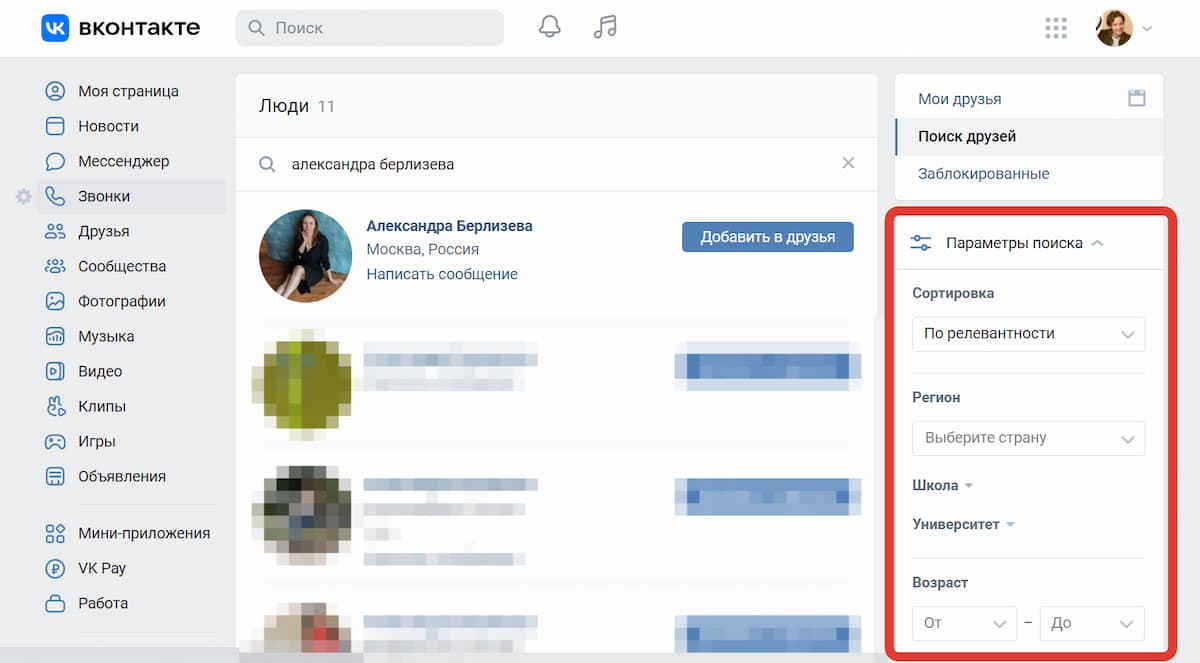The image size is (1200, 663).
Task: Open the apps grid icon in header
Action: click(x=1056, y=28)
